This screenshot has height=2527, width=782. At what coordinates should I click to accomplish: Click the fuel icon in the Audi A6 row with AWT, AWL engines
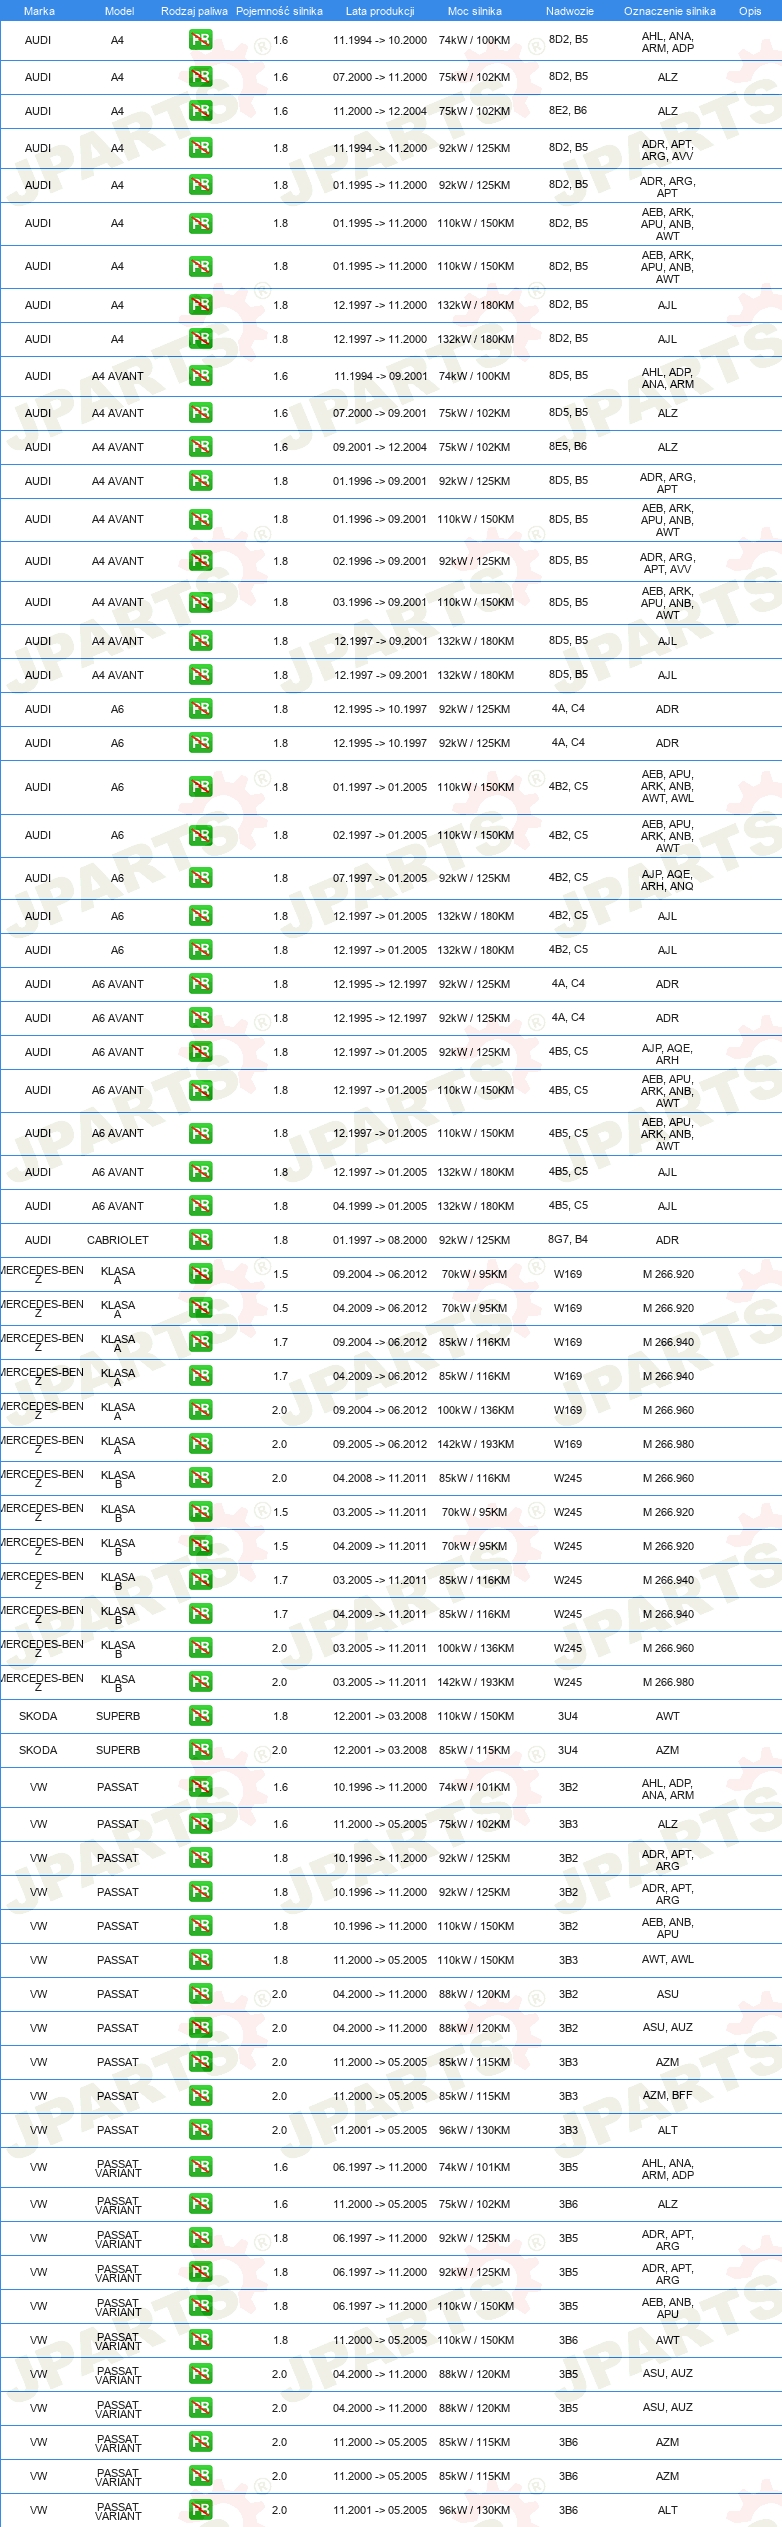coord(200,787)
